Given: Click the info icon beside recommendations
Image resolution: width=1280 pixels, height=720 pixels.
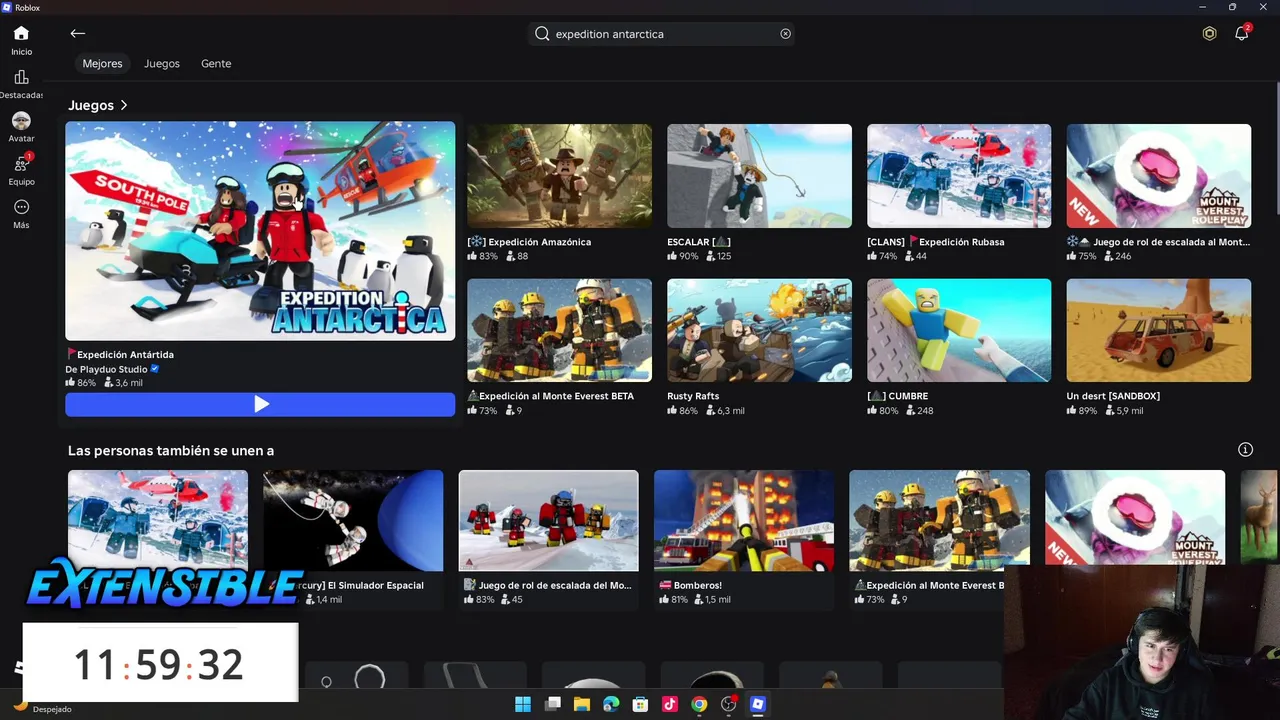Looking at the screenshot, I should (x=1245, y=450).
